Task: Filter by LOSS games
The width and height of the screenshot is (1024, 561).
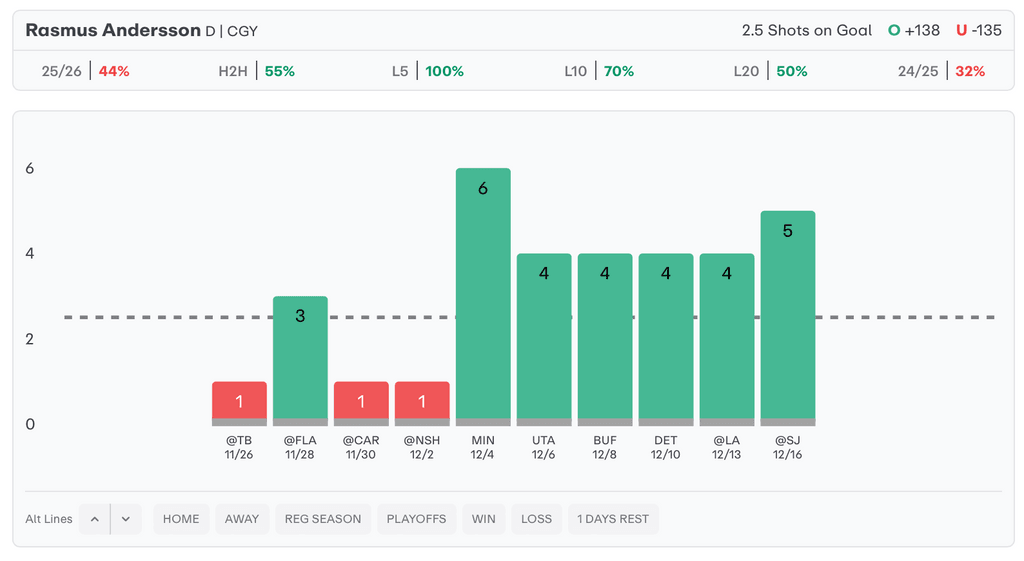Action: [x=536, y=519]
